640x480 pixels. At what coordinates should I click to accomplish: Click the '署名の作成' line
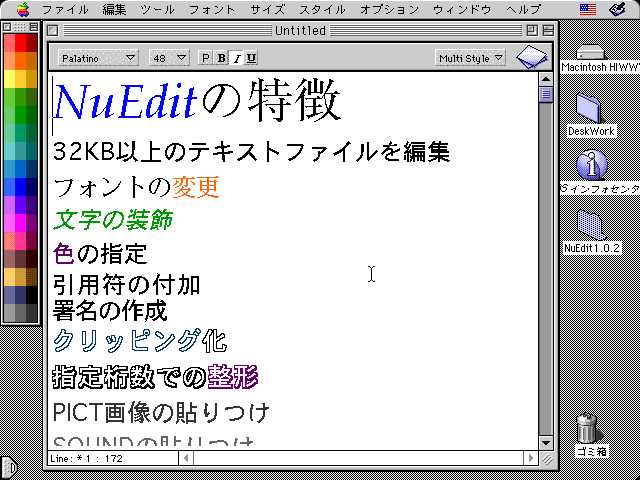(x=110, y=310)
